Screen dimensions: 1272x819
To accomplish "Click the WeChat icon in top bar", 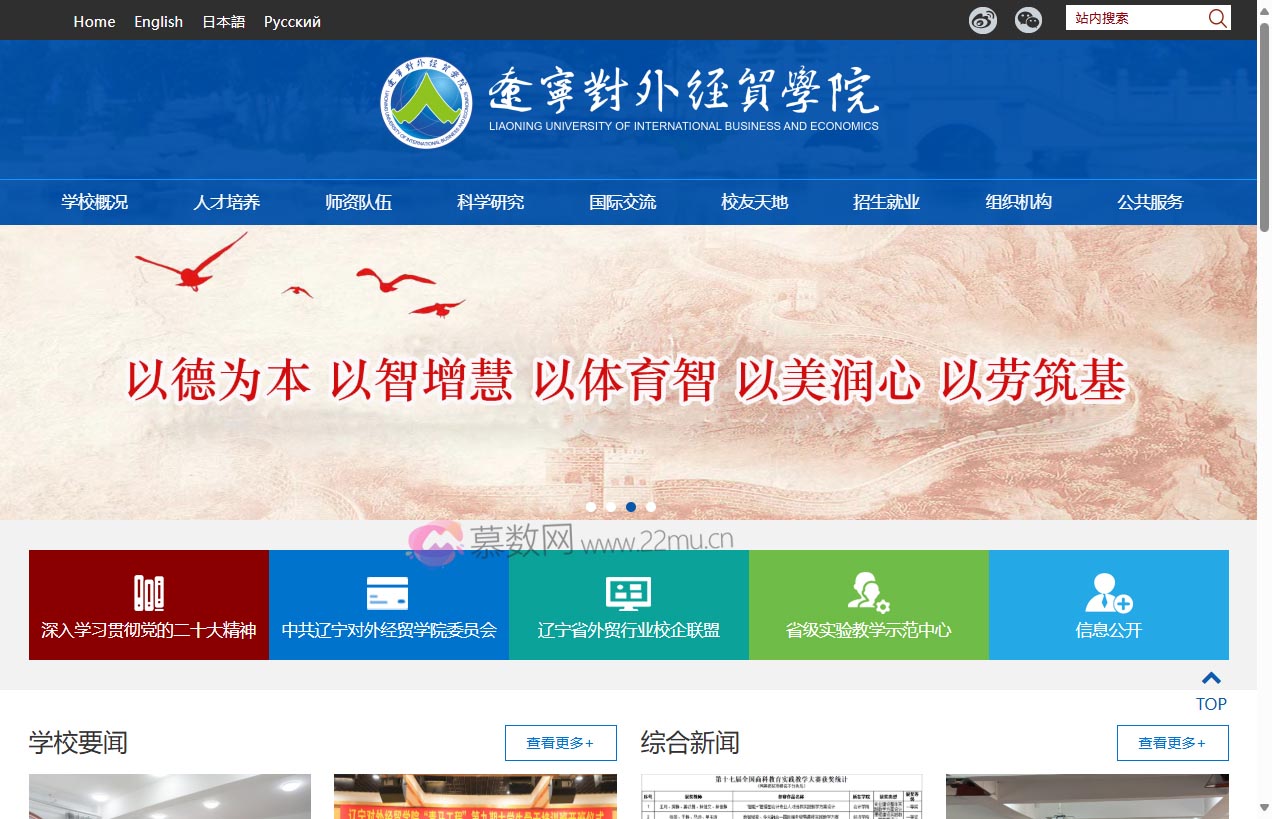I will 1027,19.
